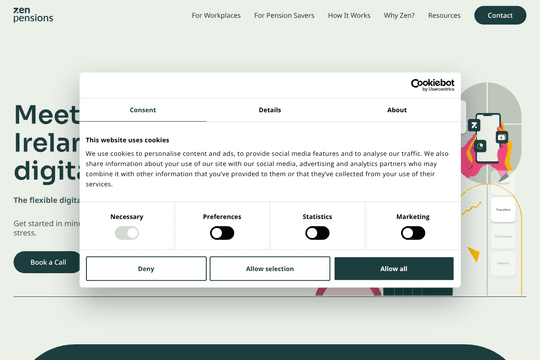Switch to the Details tab

pyautogui.click(x=270, y=110)
